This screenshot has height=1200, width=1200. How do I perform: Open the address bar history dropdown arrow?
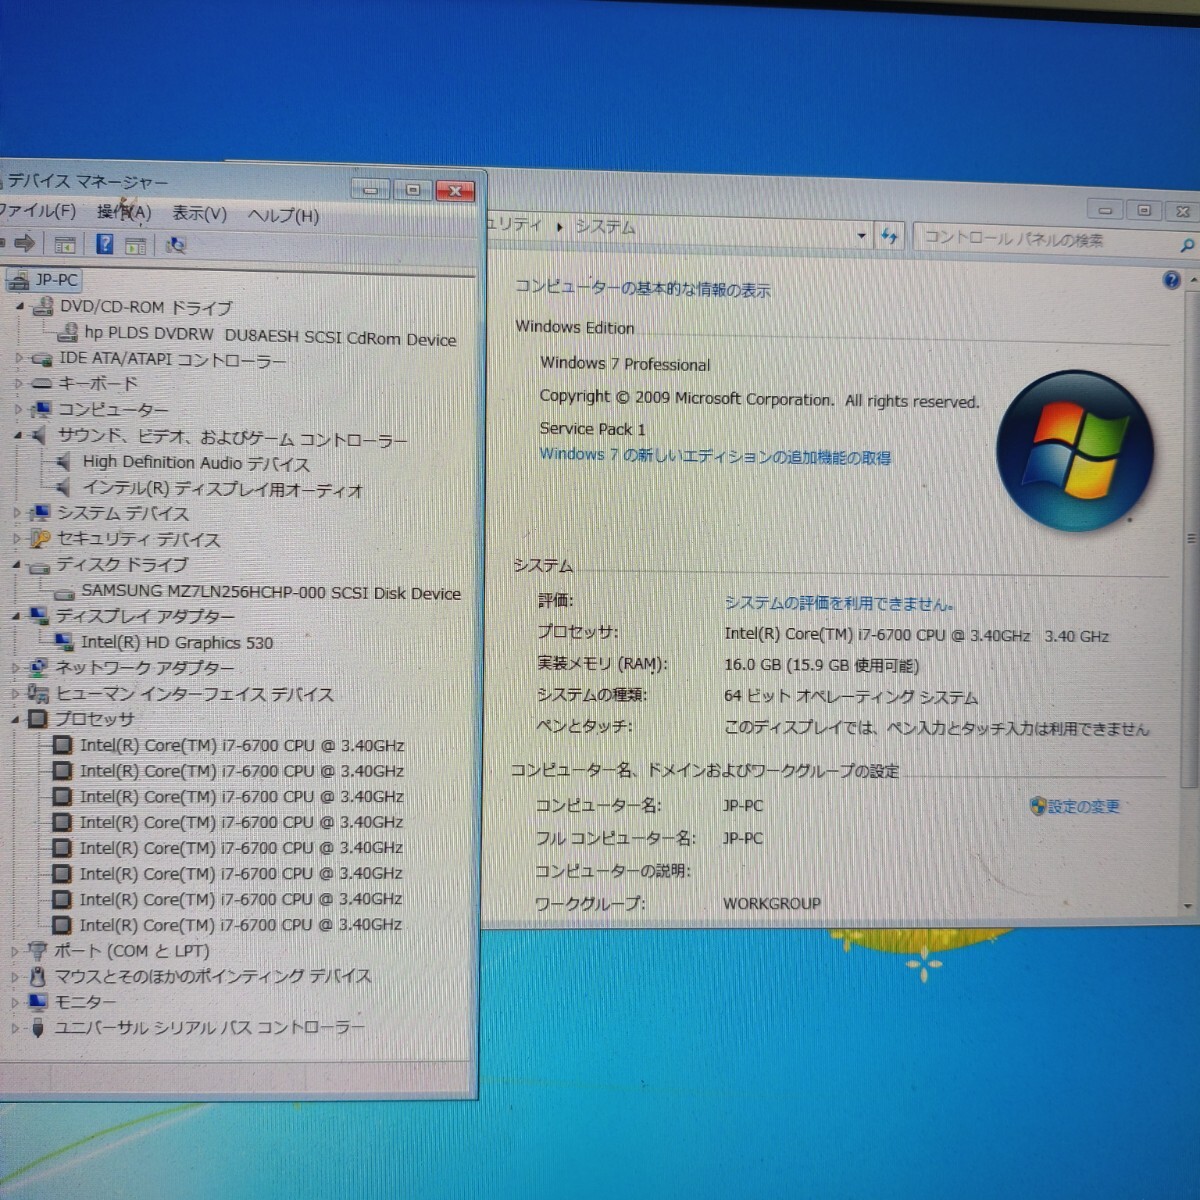pos(862,236)
